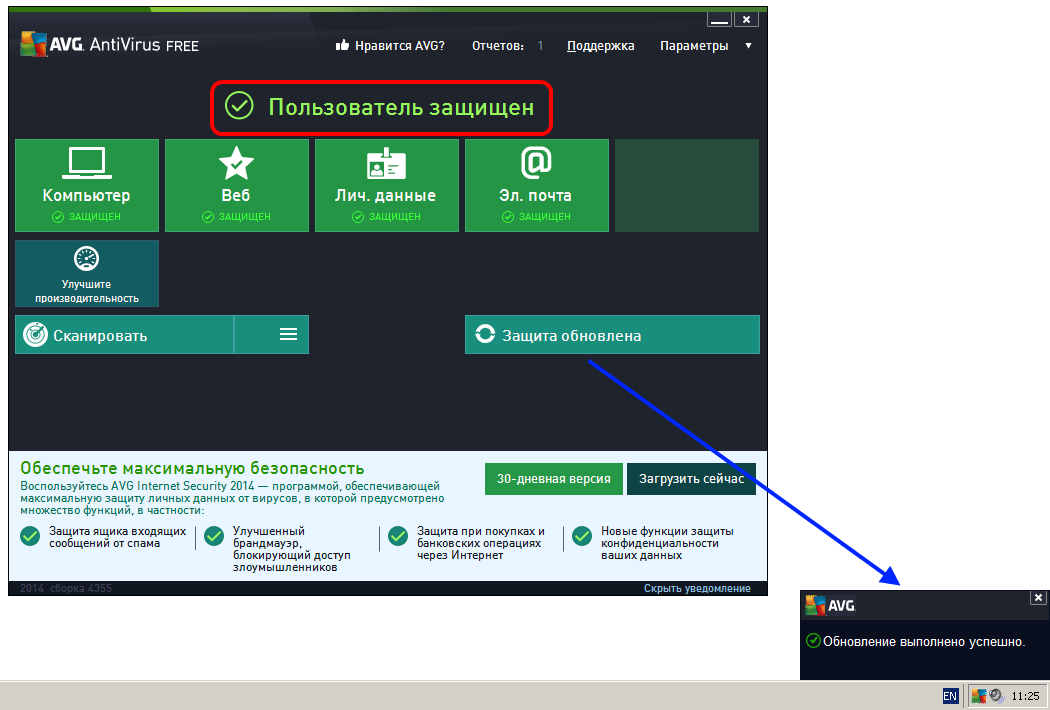Screen dimensions: 1050x710
Task: Click the empty dark green tile slot
Action: (687, 186)
